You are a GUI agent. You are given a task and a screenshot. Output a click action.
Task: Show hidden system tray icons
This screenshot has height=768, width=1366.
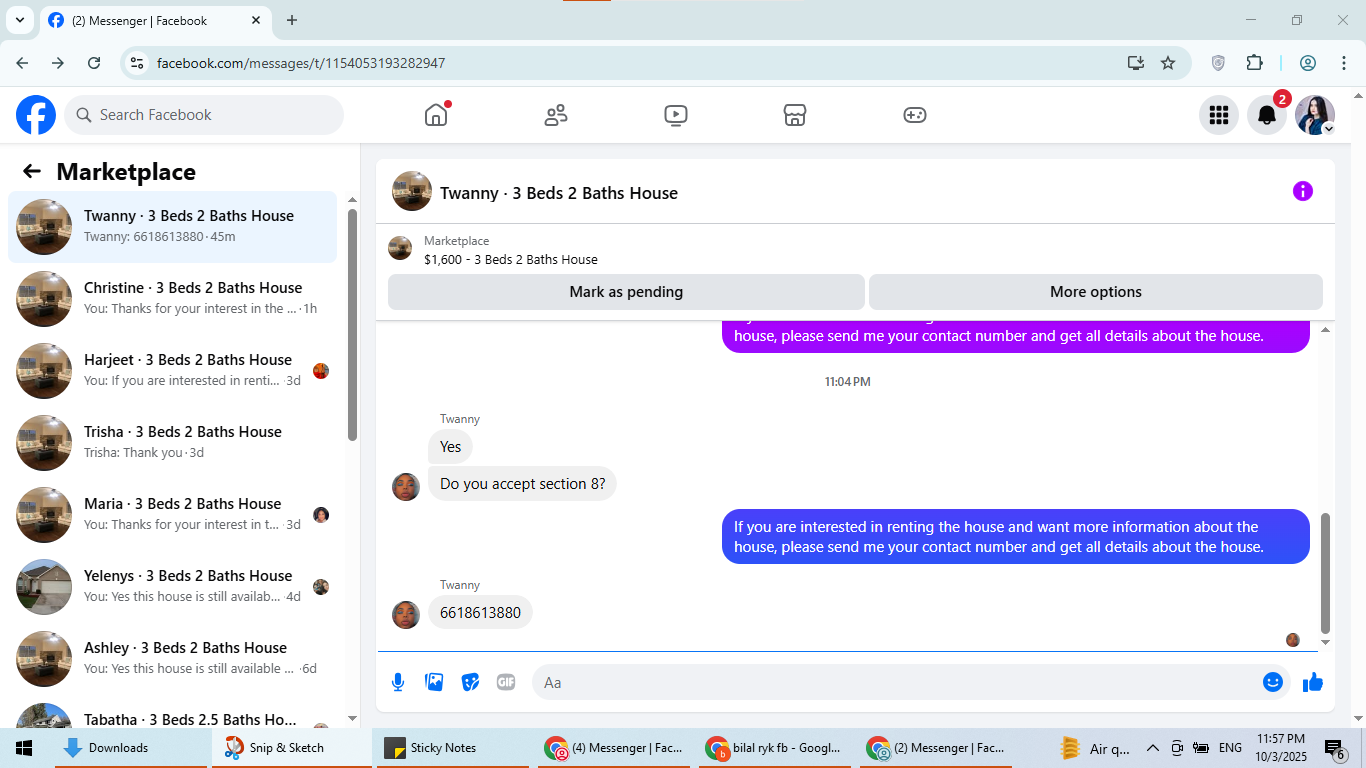click(1152, 748)
